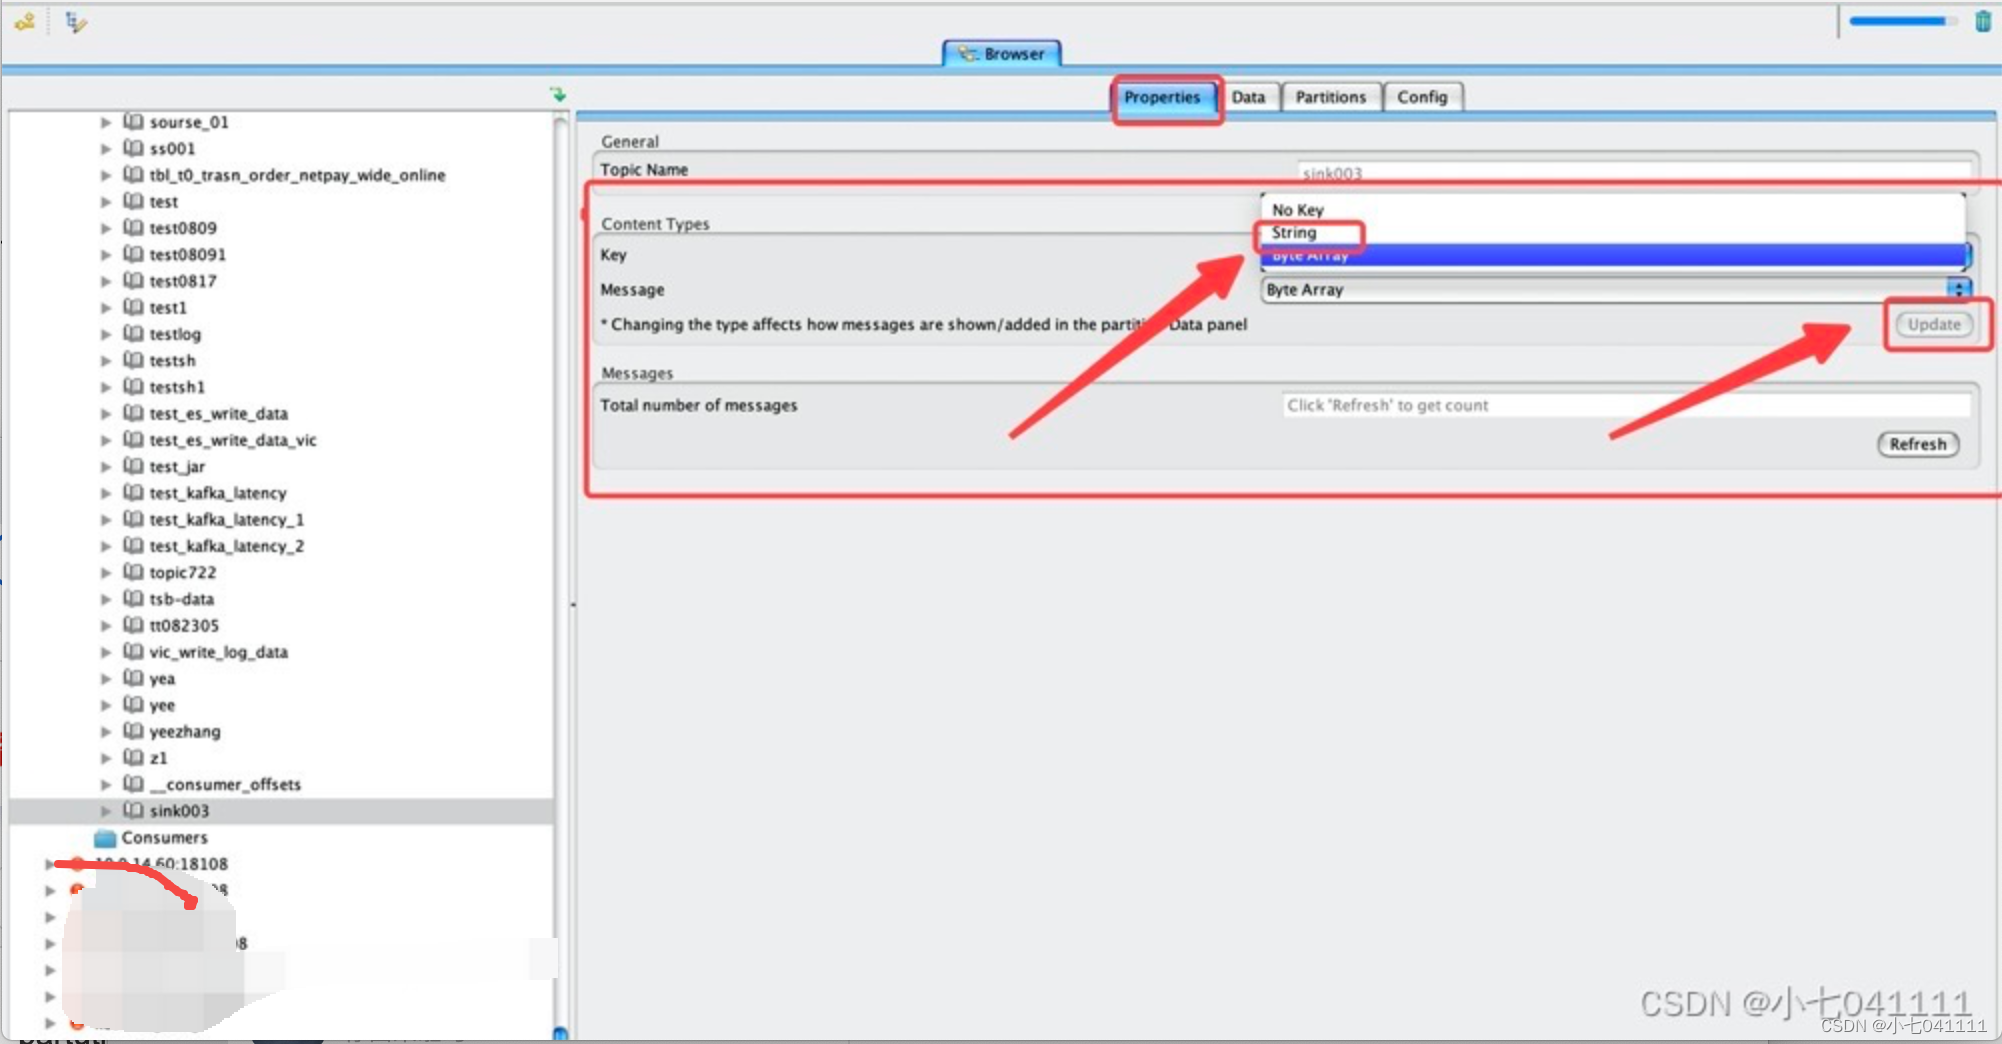The image size is (2002, 1044).
Task: Click the topic icon next to yee
Action: [133, 704]
